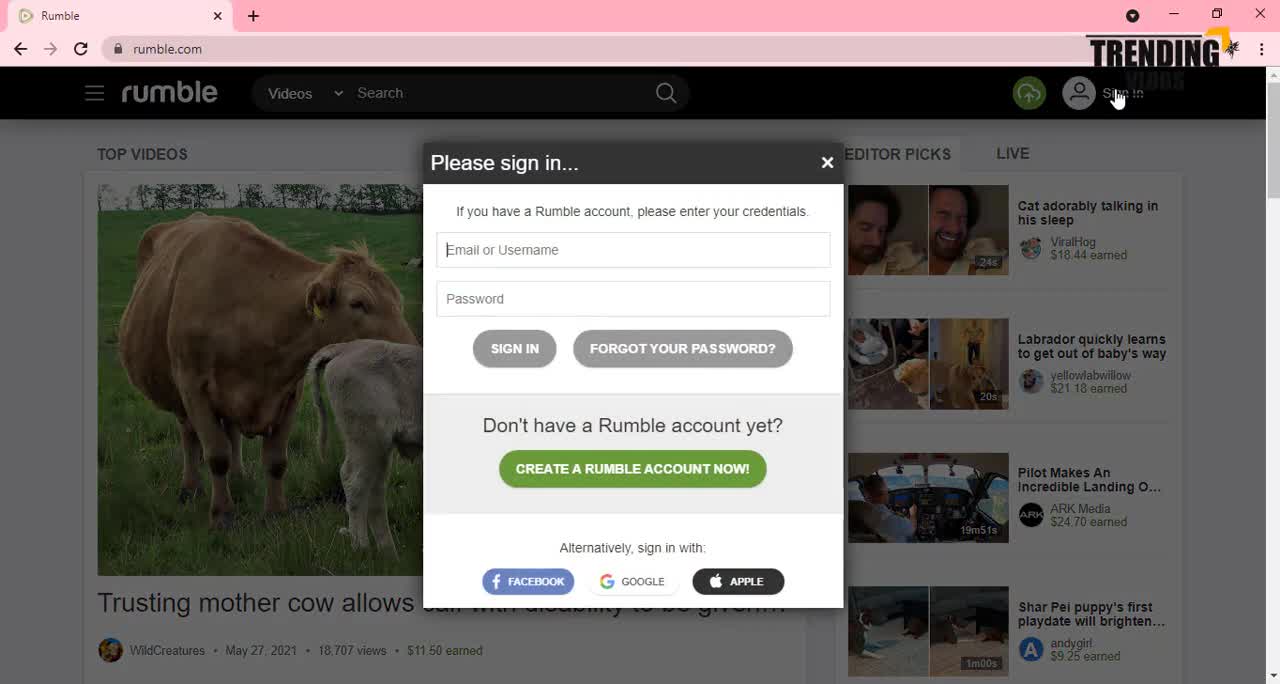Open the cow and calf video thumbnail

click(260, 380)
